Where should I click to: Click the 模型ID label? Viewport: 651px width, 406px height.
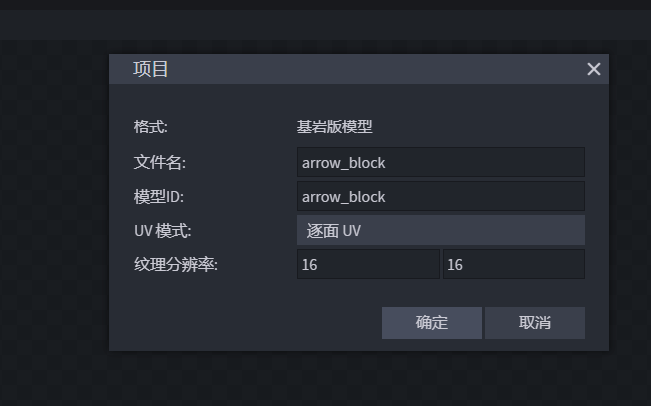(x=159, y=196)
